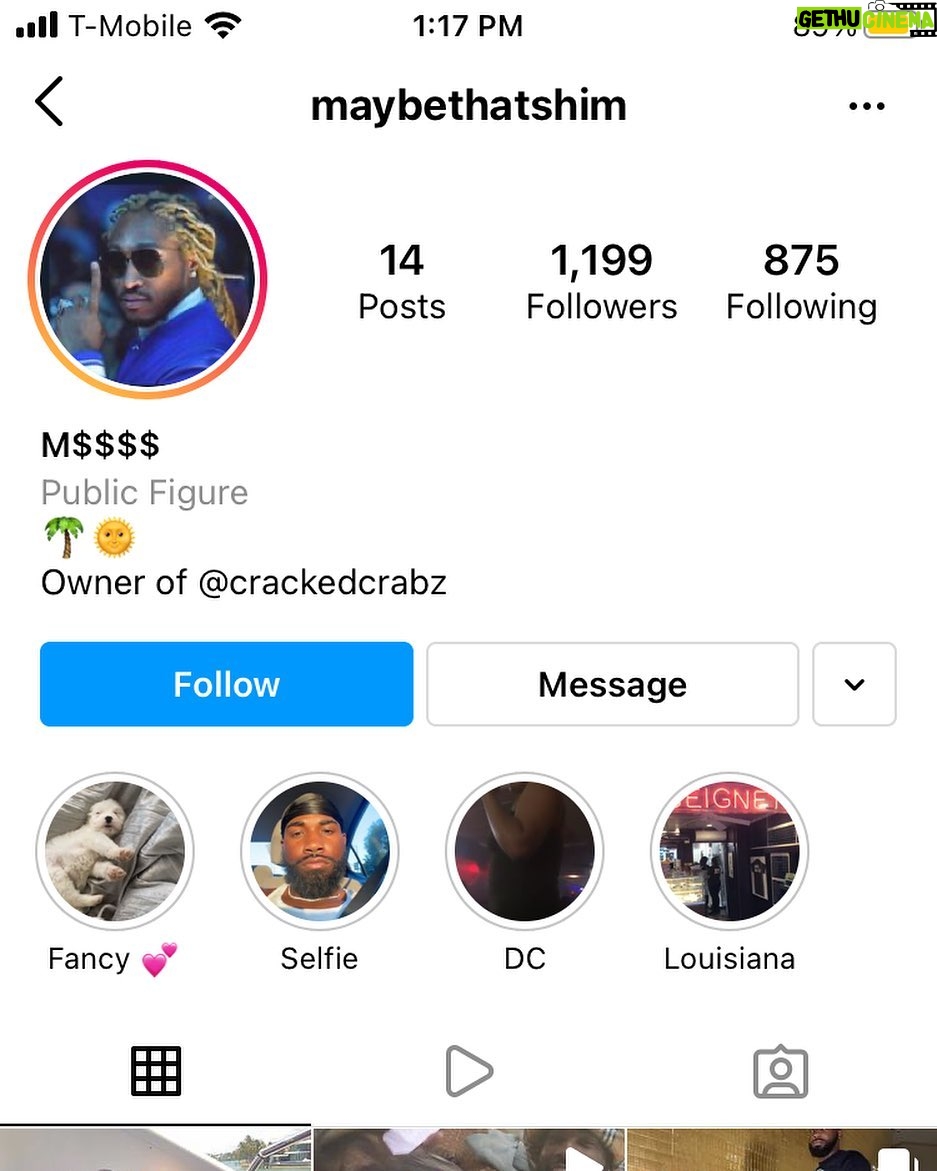Open the tagged photos tab
The image size is (937, 1171).
[x=780, y=1071]
